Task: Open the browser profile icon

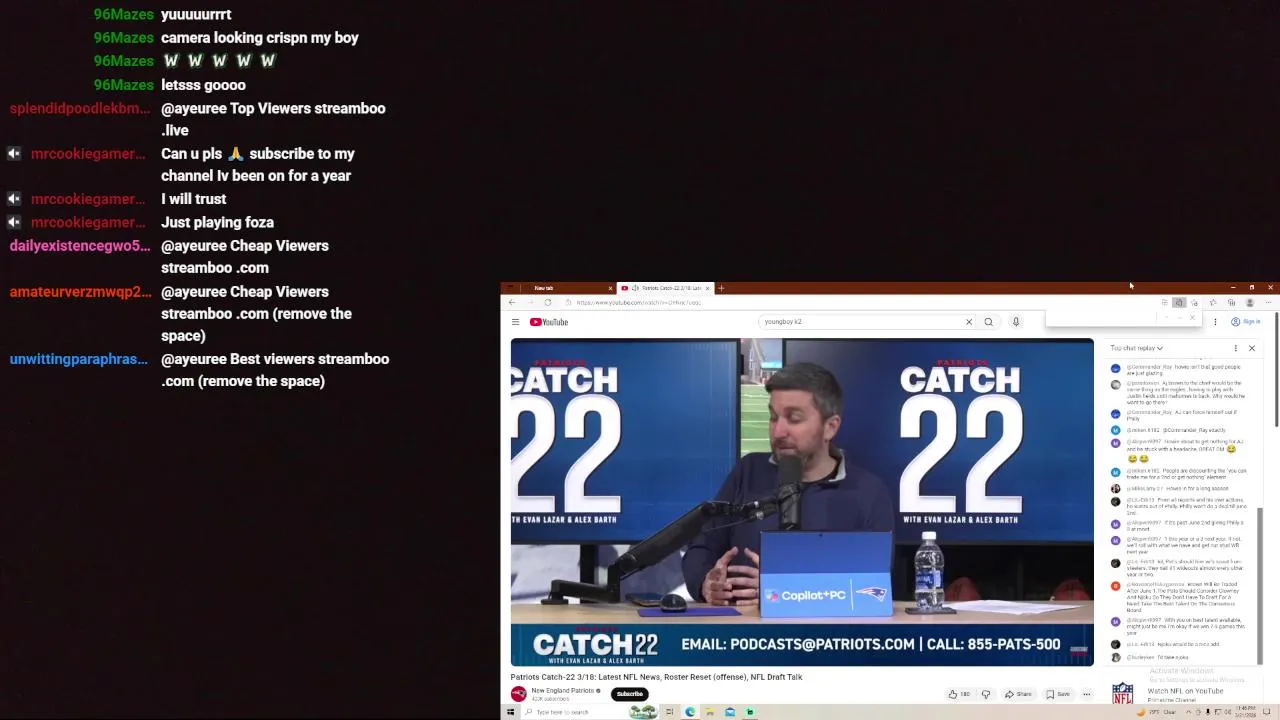Action: pyautogui.click(x=1249, y=302)
